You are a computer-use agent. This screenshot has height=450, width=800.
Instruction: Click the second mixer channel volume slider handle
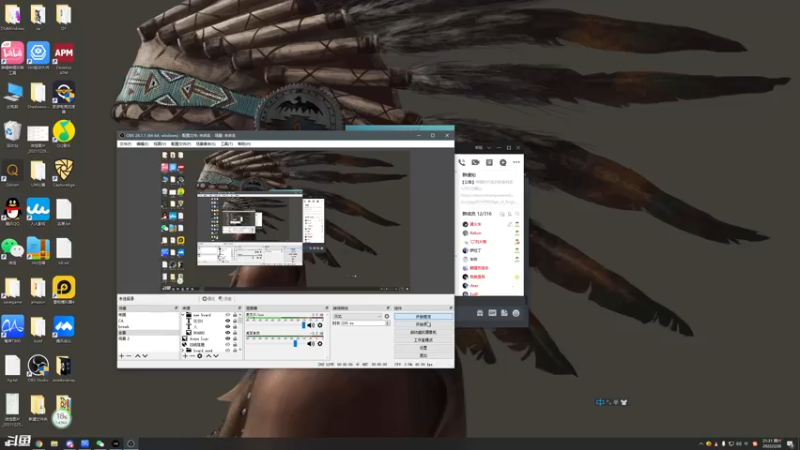coord(295,343)
